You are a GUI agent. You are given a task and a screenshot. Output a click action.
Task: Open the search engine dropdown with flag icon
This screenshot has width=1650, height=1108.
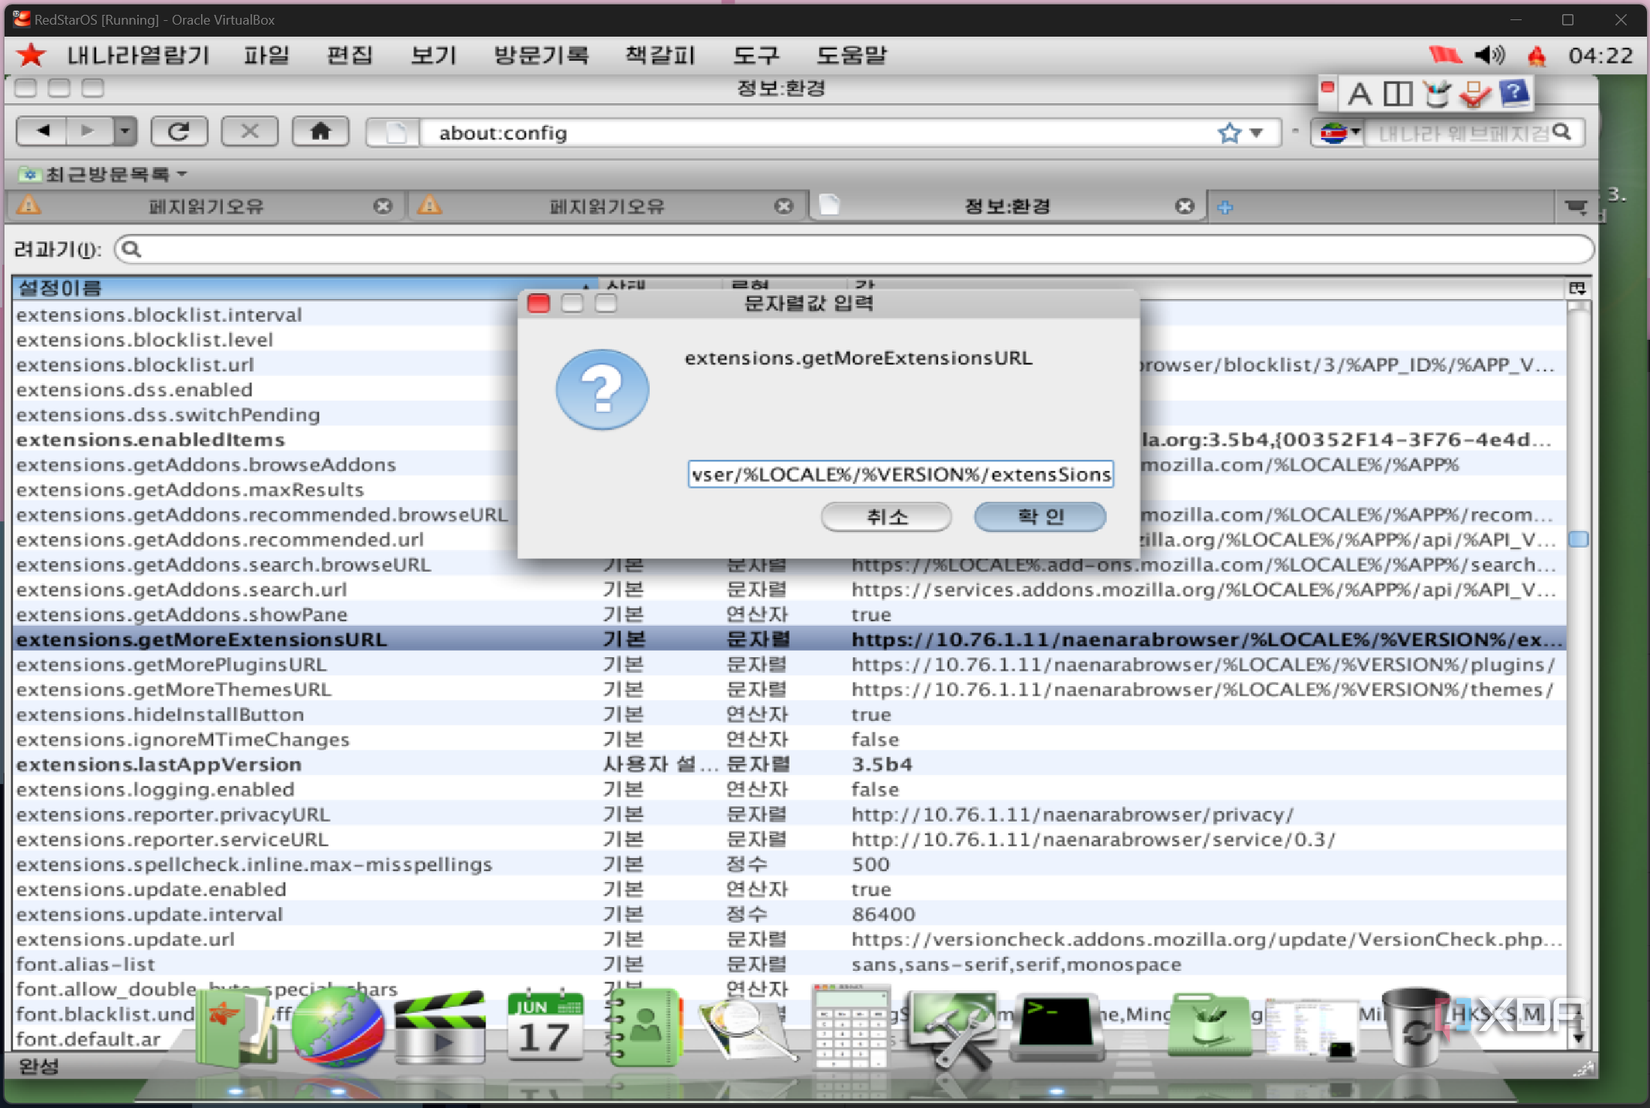point(1338,131)
